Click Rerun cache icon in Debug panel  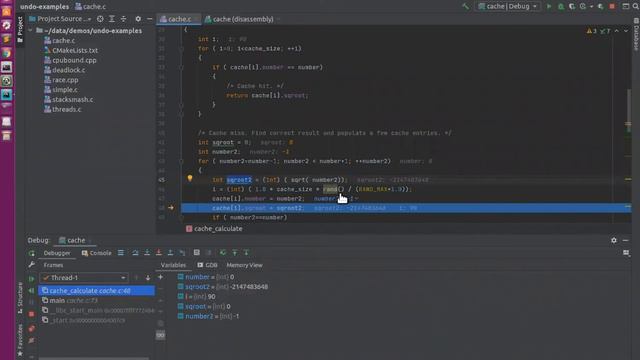[31, 253]
